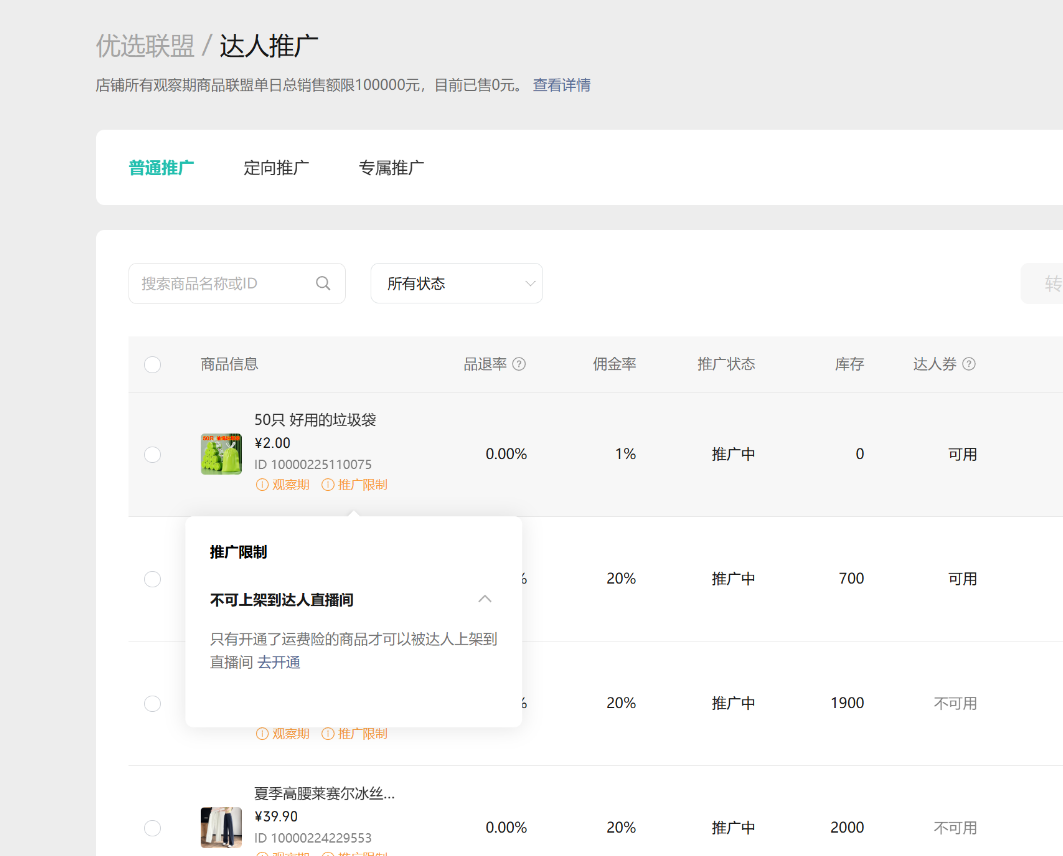
Task: Click price ¥2.00
Action: pos(273,443)
